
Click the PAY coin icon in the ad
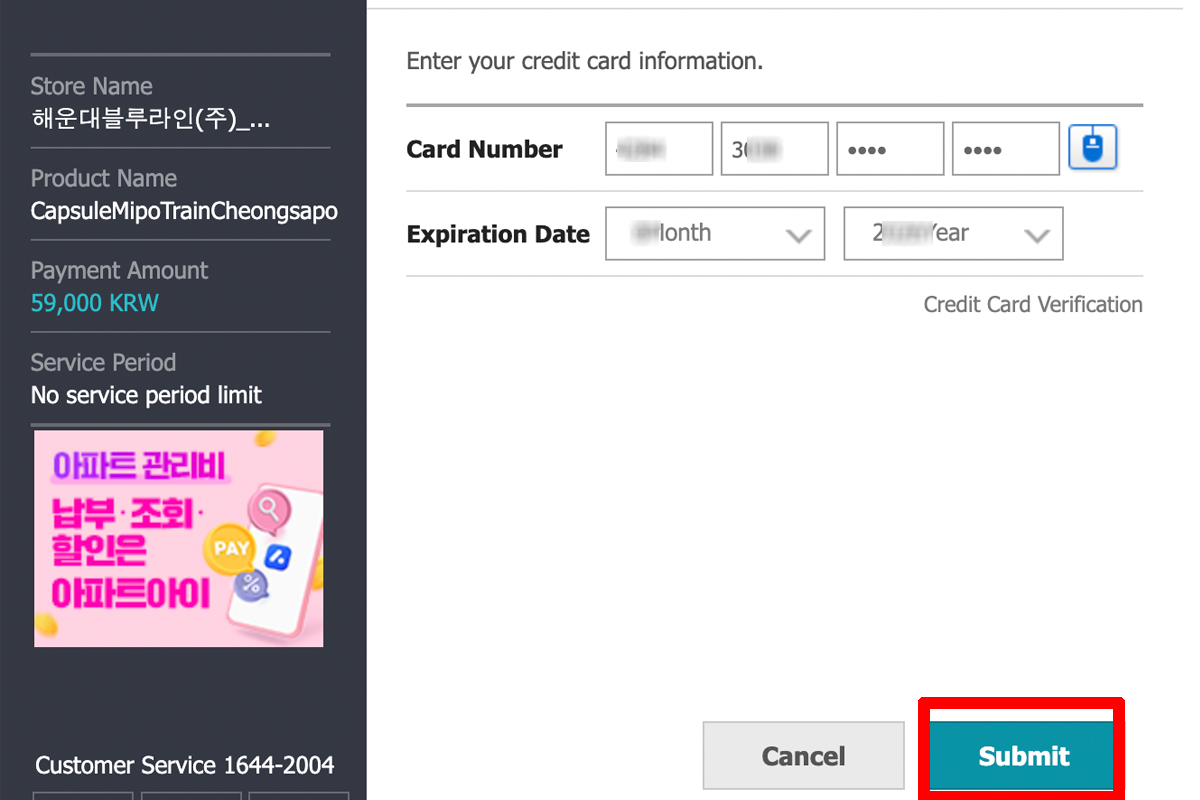coord(230,548)
